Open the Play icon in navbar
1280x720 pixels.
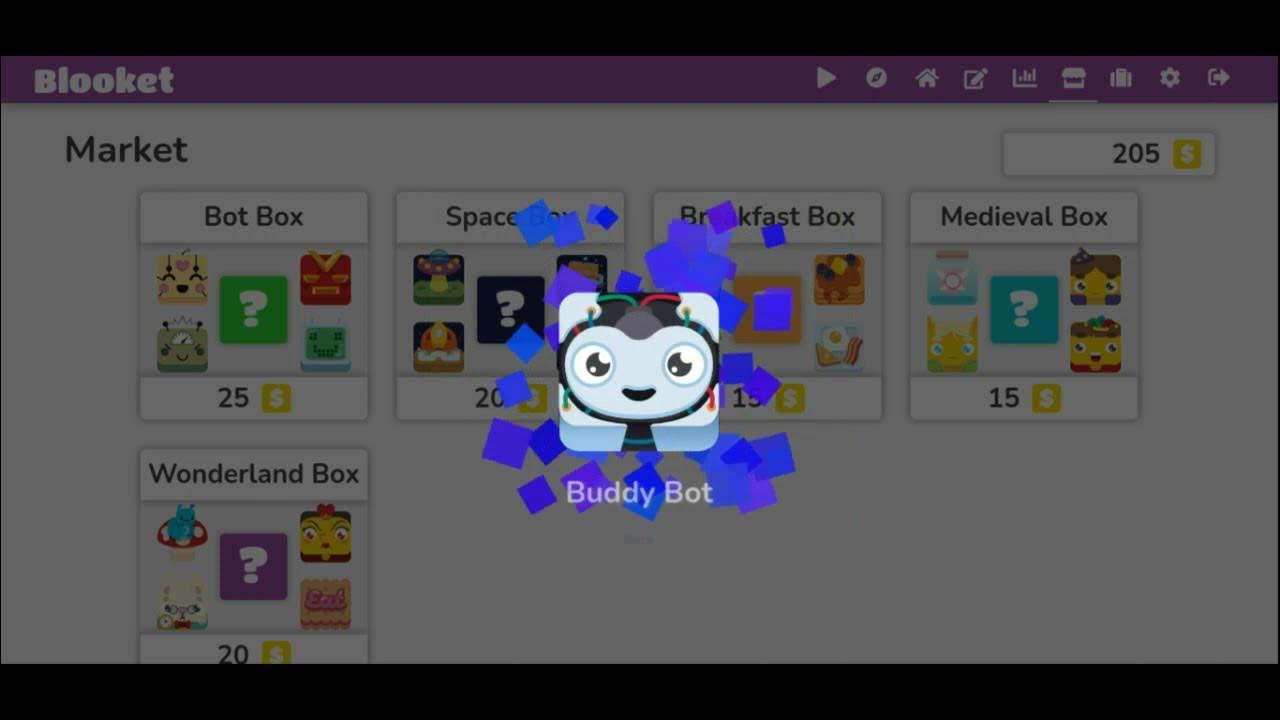coord(826,78)
